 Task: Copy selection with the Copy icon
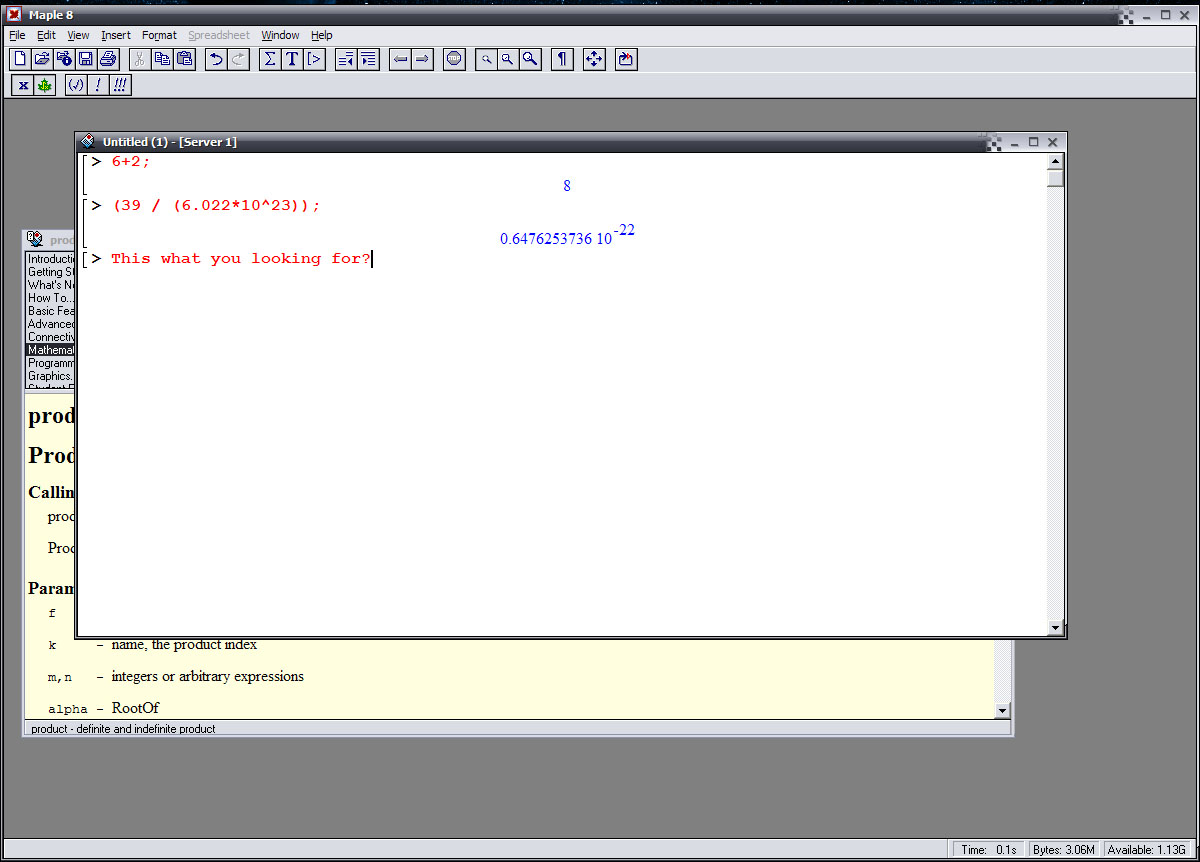point(162,59)
